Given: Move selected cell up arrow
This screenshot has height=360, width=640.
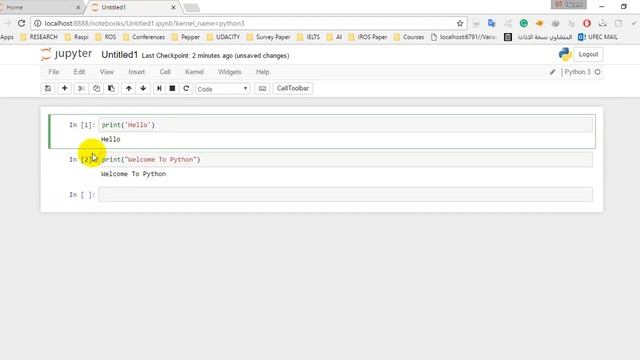Looking at the screenshot, I should coord(129,89).
